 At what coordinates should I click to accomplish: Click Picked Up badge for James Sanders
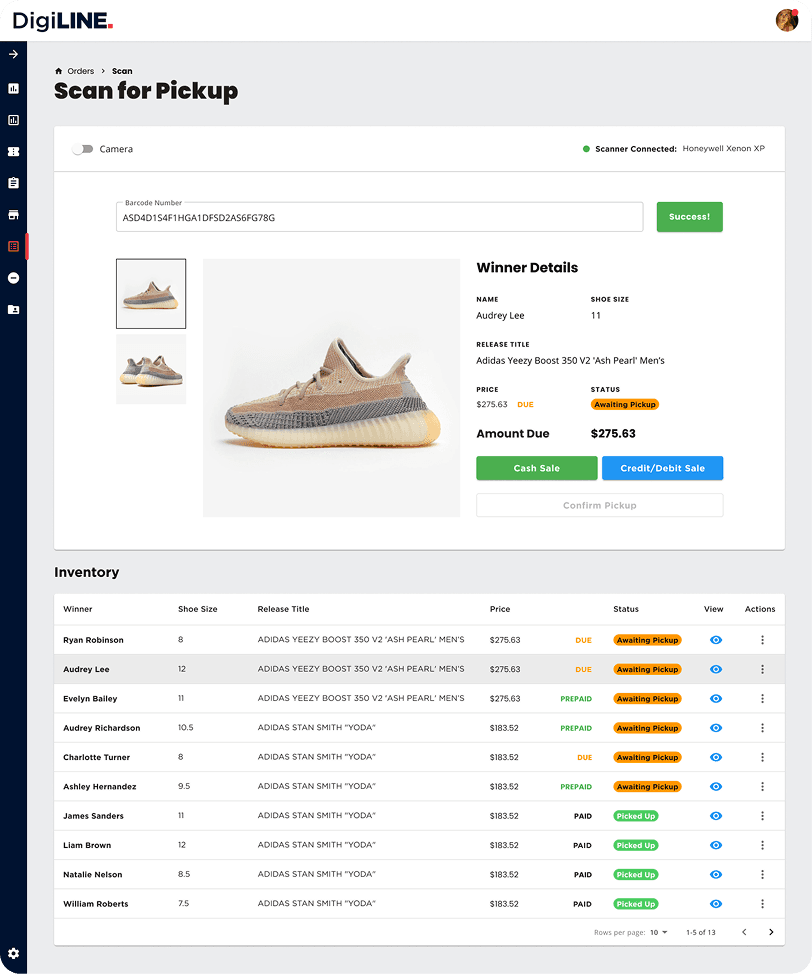(636, 816)
